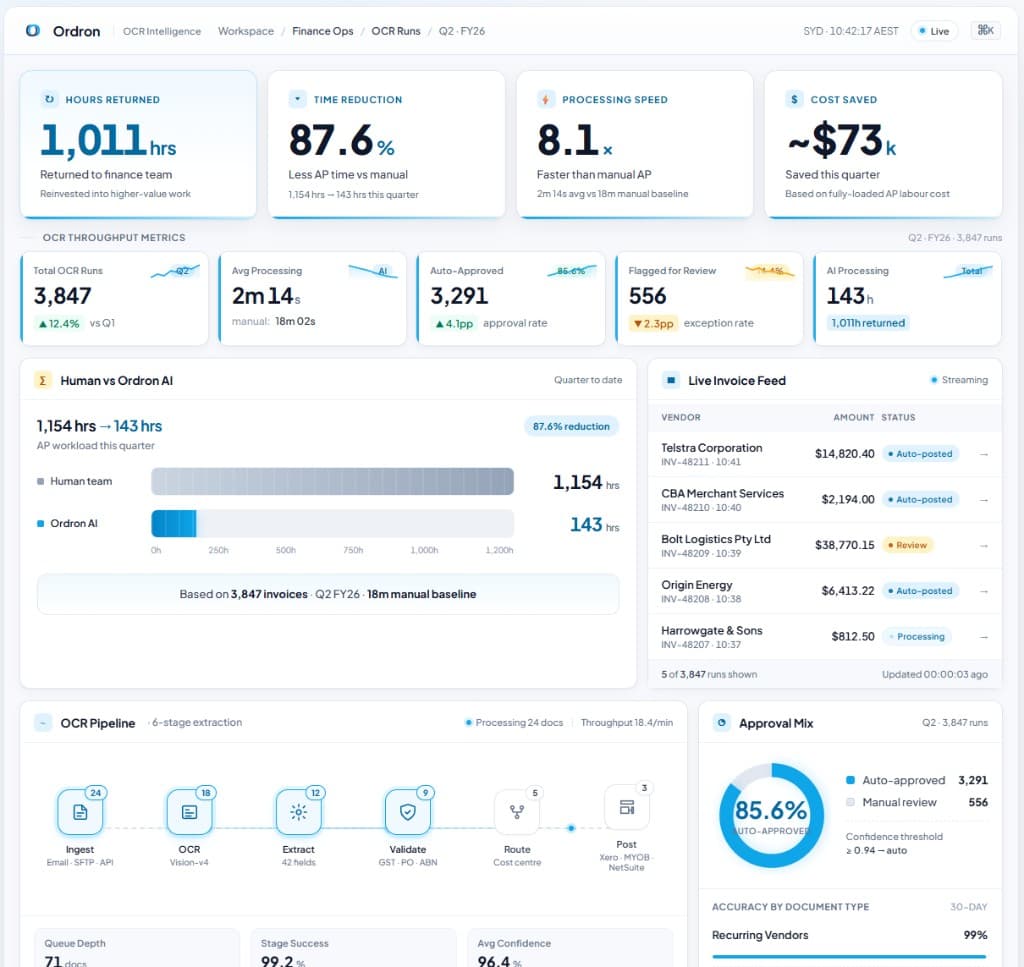Viewport: 1024px width, 967px height.
Task: Toggle the Auto-approved legend swatch
Action: [850, 780]
